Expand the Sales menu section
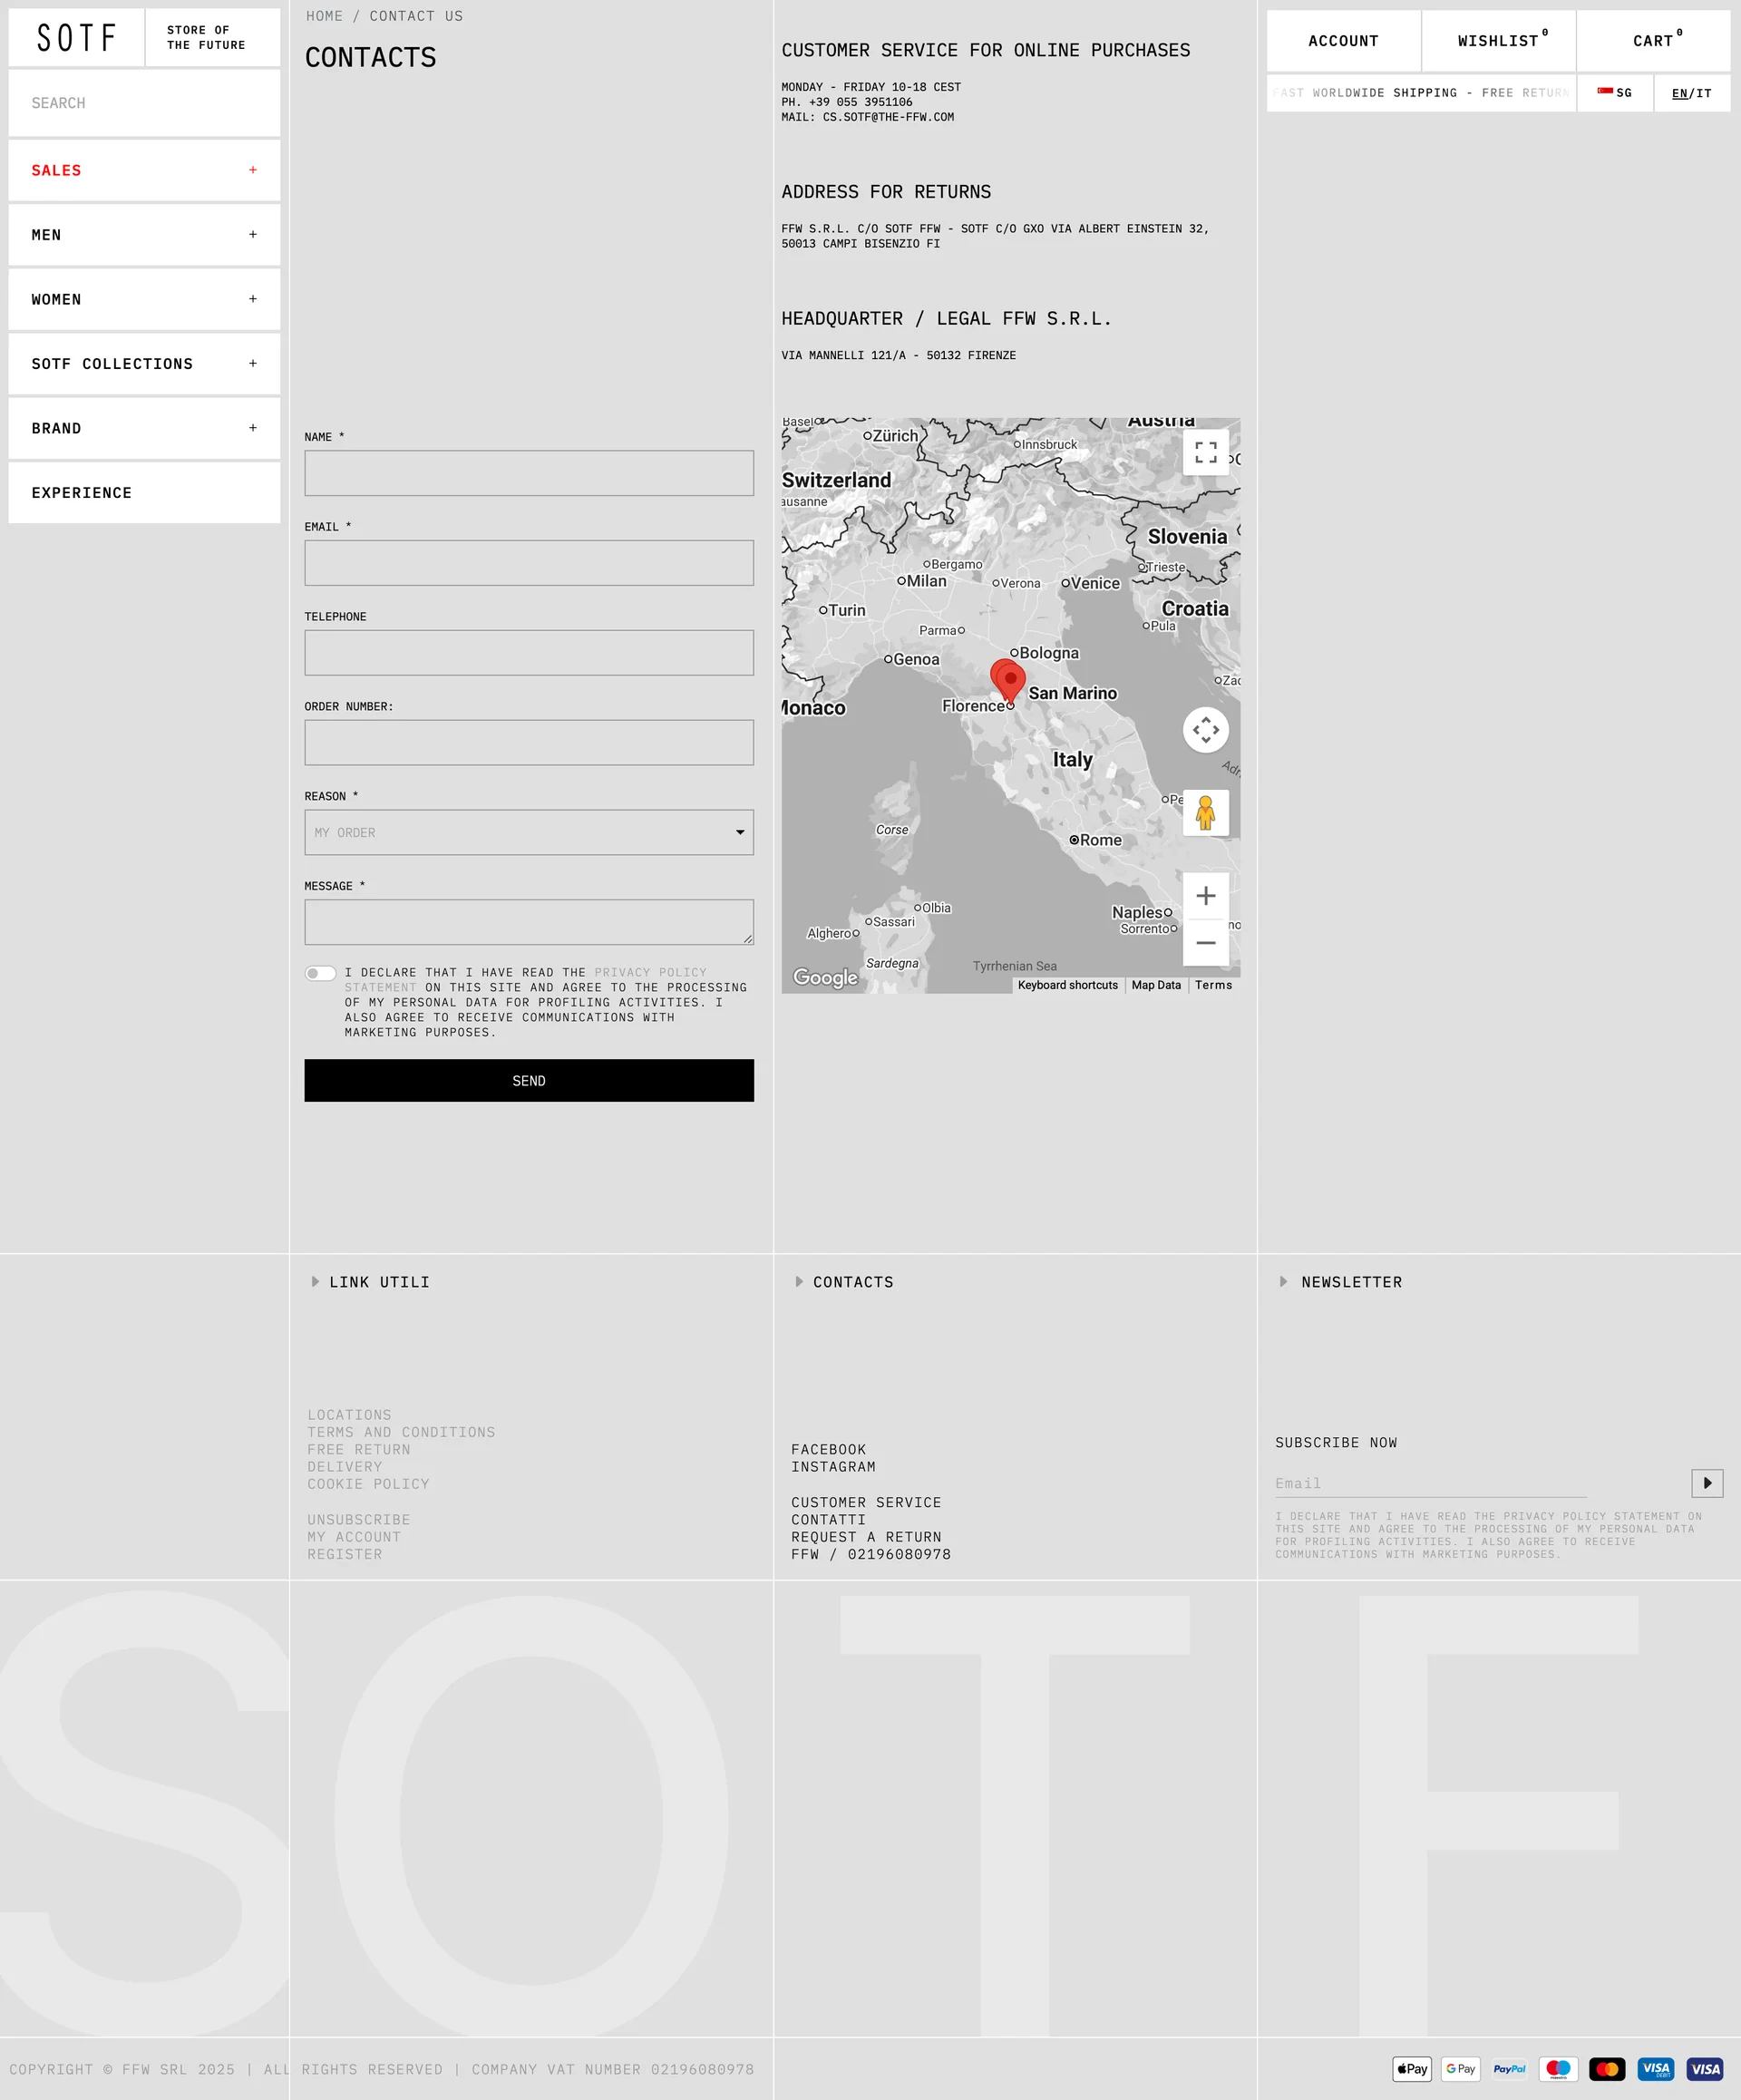 point(252,170)
